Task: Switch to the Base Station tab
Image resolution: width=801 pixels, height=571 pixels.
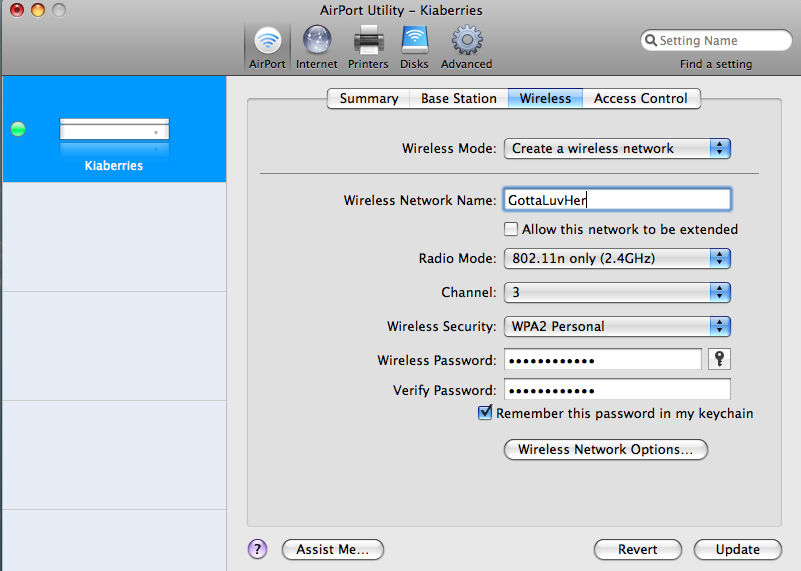Action: click(x=459, y=98)
